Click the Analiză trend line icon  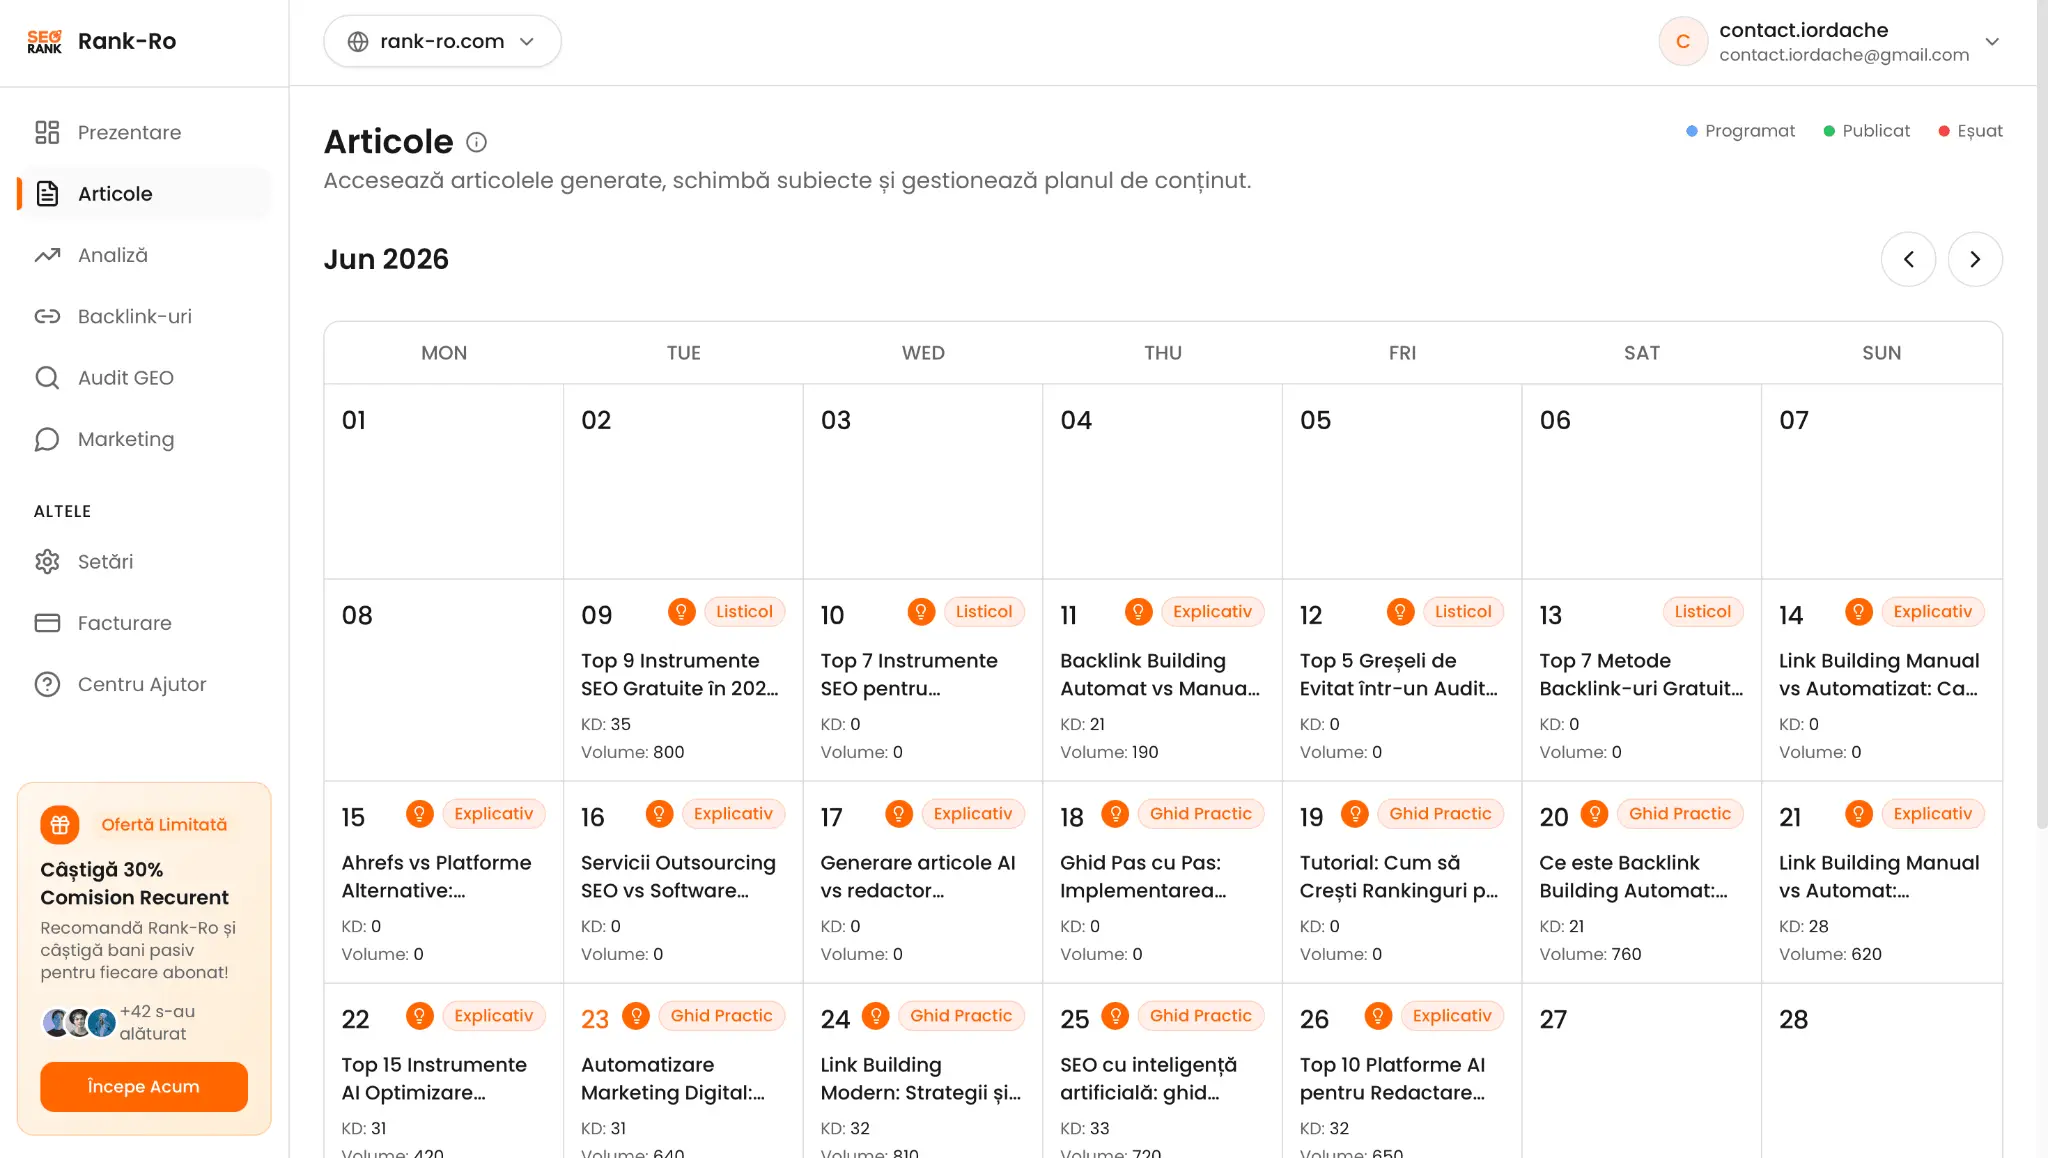(x=47, y=255)
